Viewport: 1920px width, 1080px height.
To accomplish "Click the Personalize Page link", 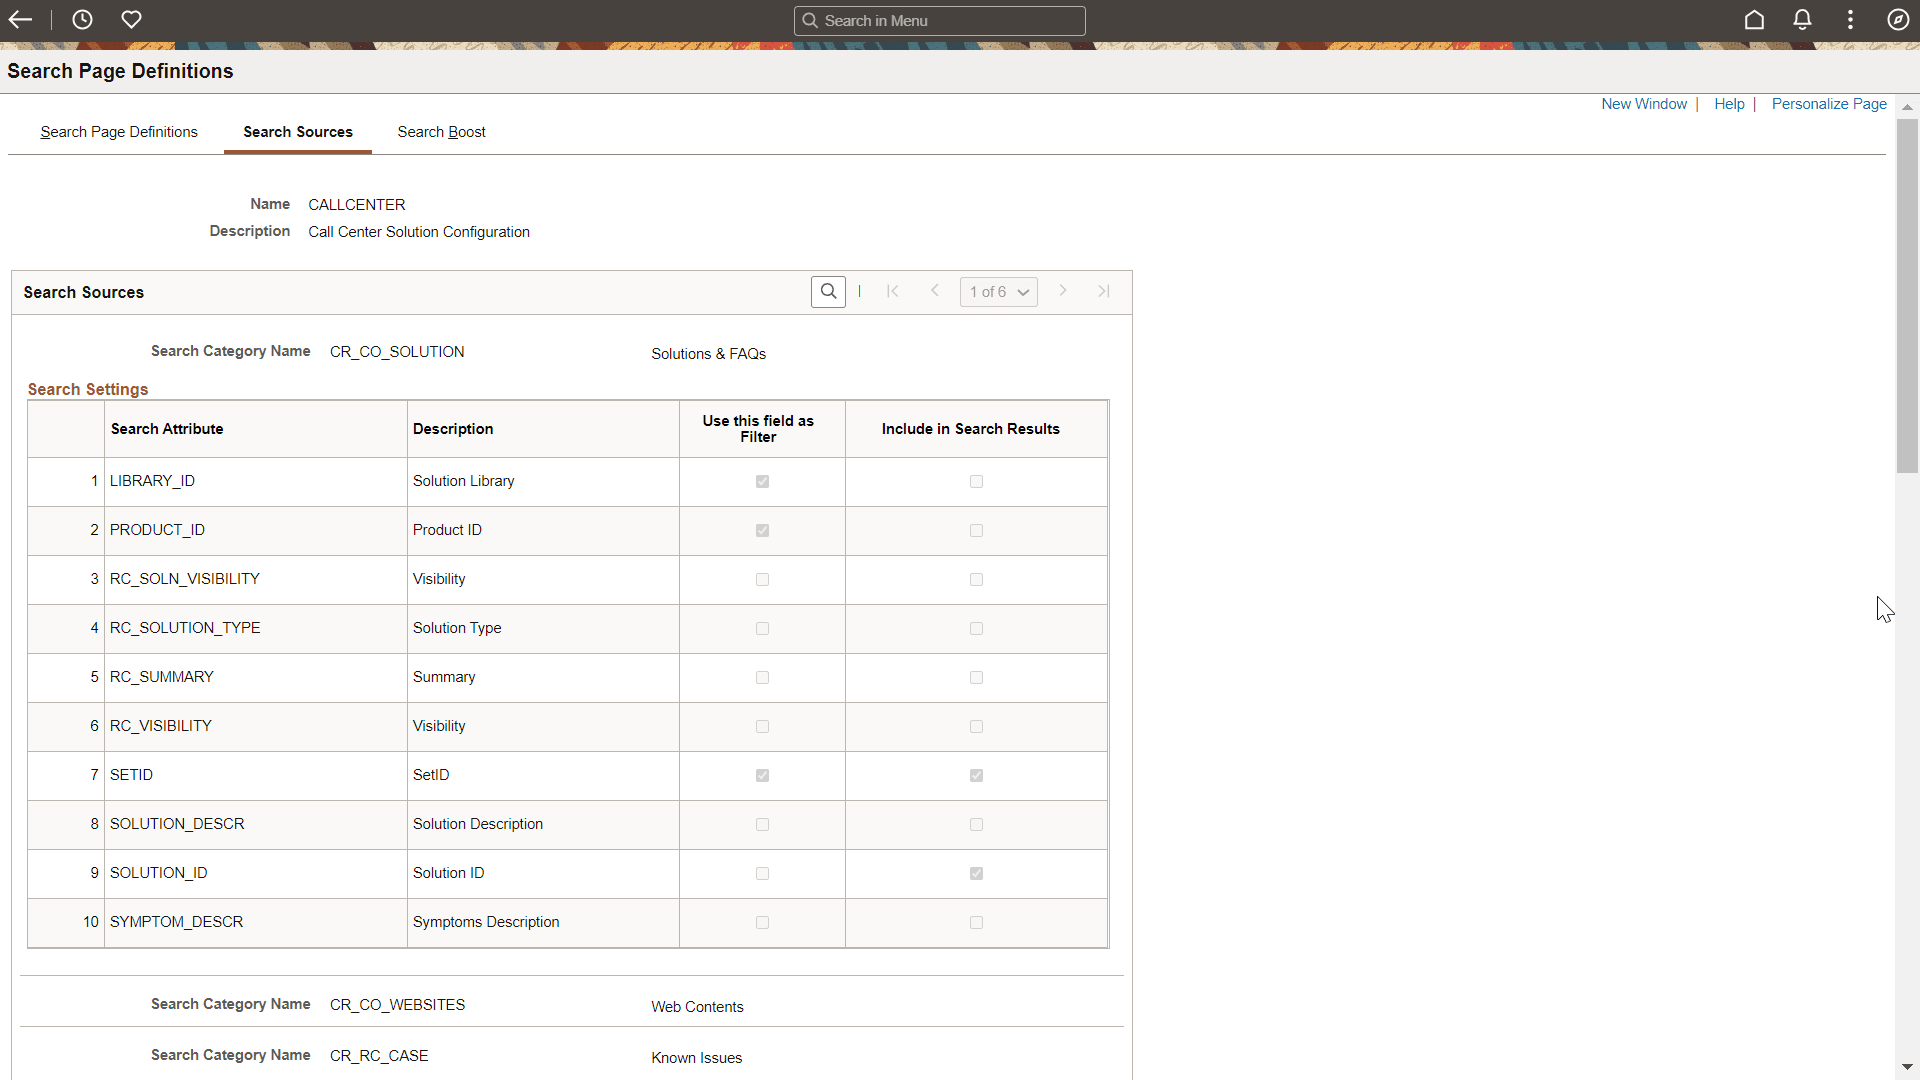I will pyautogui.click(x=1828, y=103).
